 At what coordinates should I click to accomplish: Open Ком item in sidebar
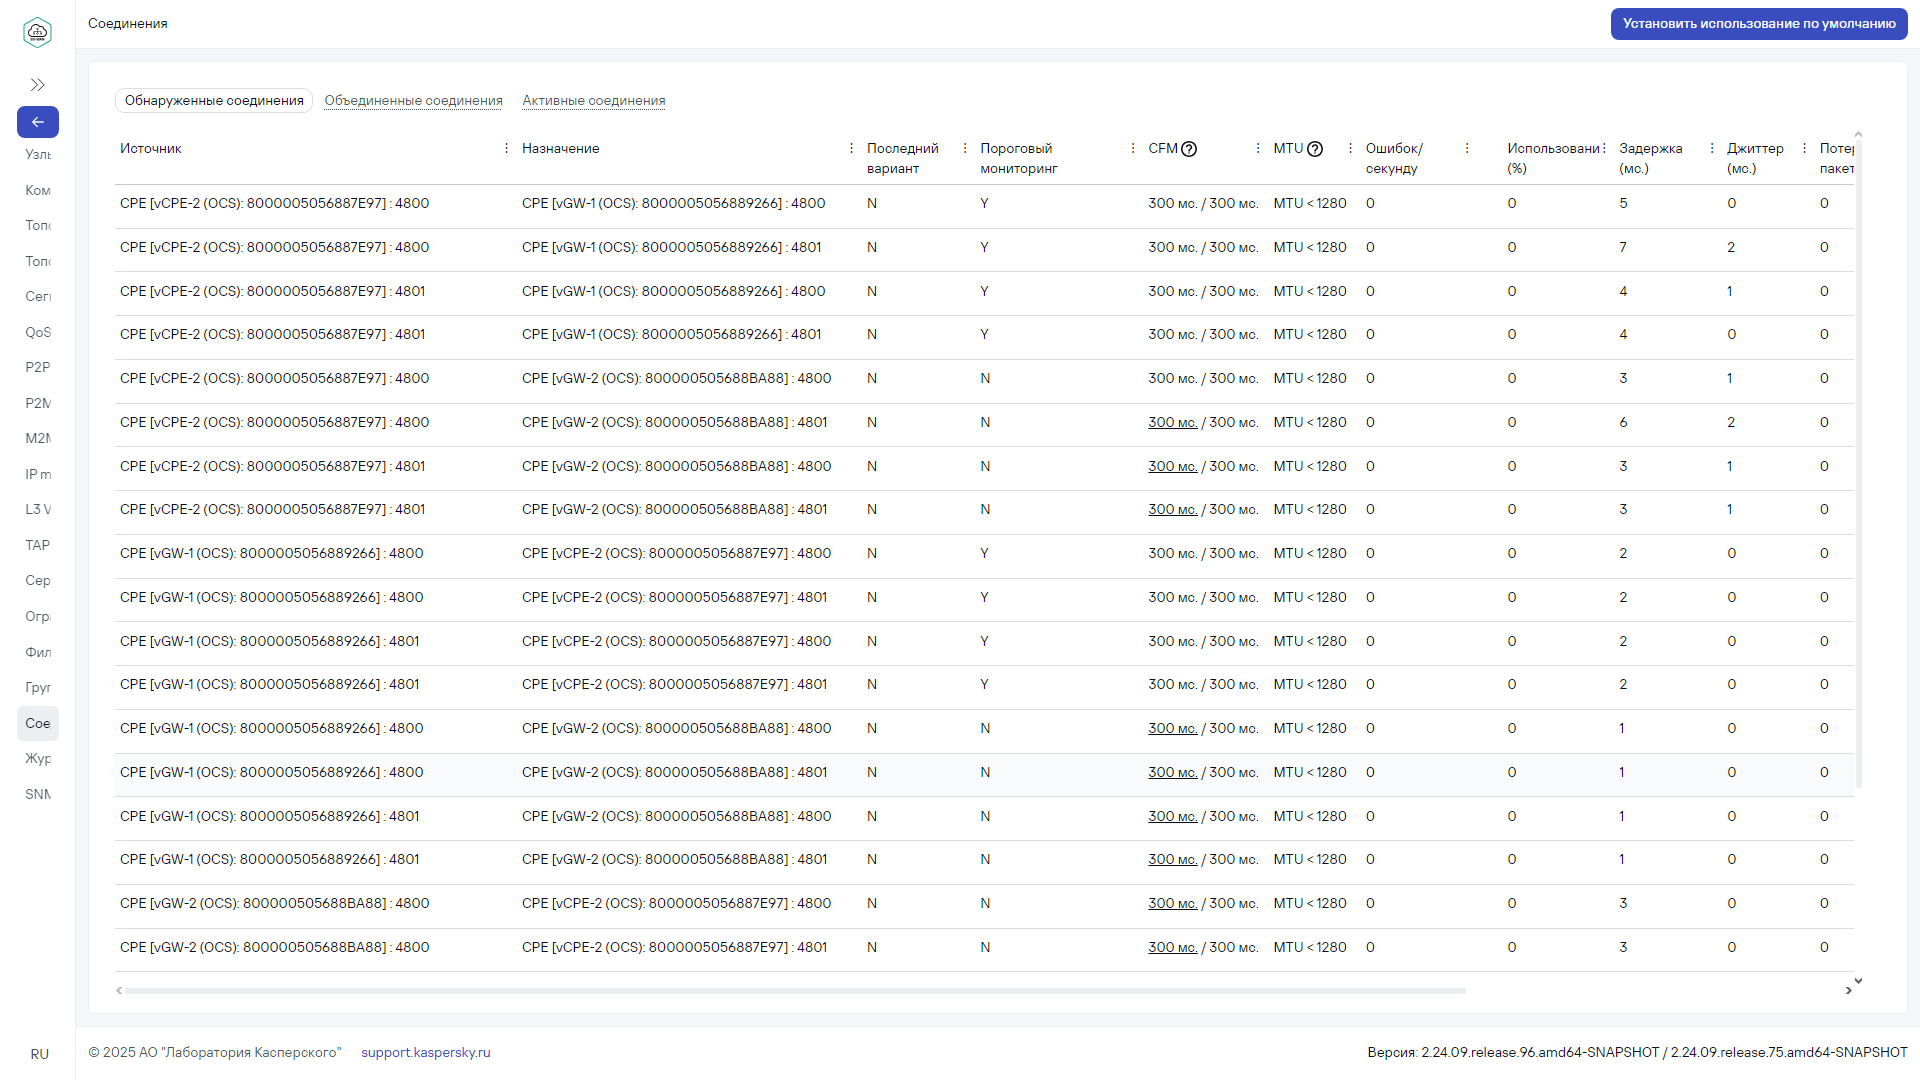coord(38,190)
